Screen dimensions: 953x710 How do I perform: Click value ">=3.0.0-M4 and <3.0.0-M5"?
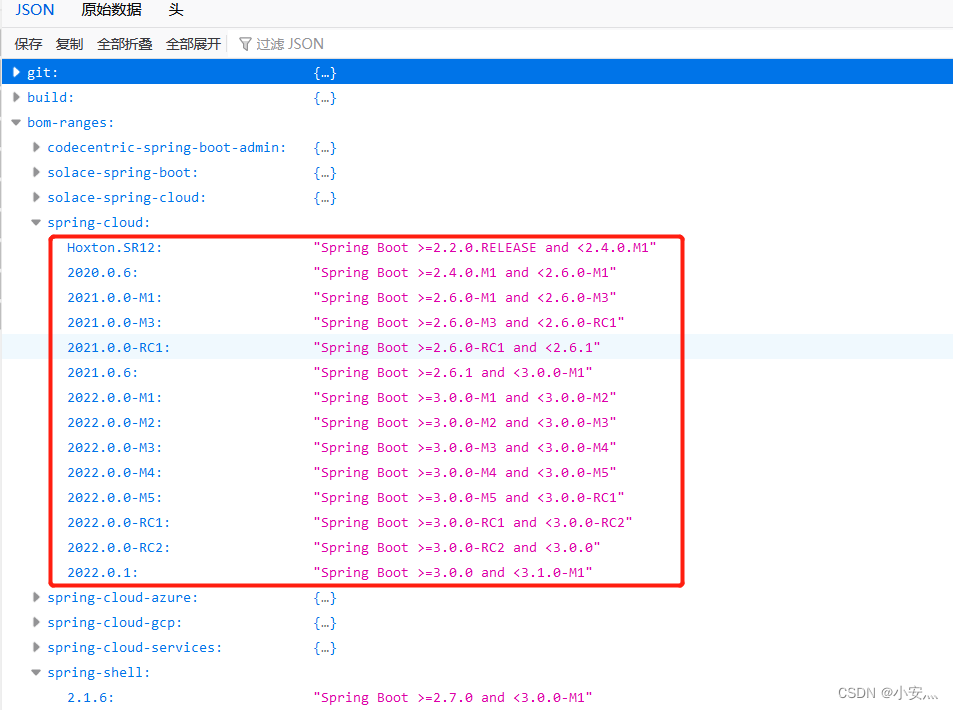(465, 472)
